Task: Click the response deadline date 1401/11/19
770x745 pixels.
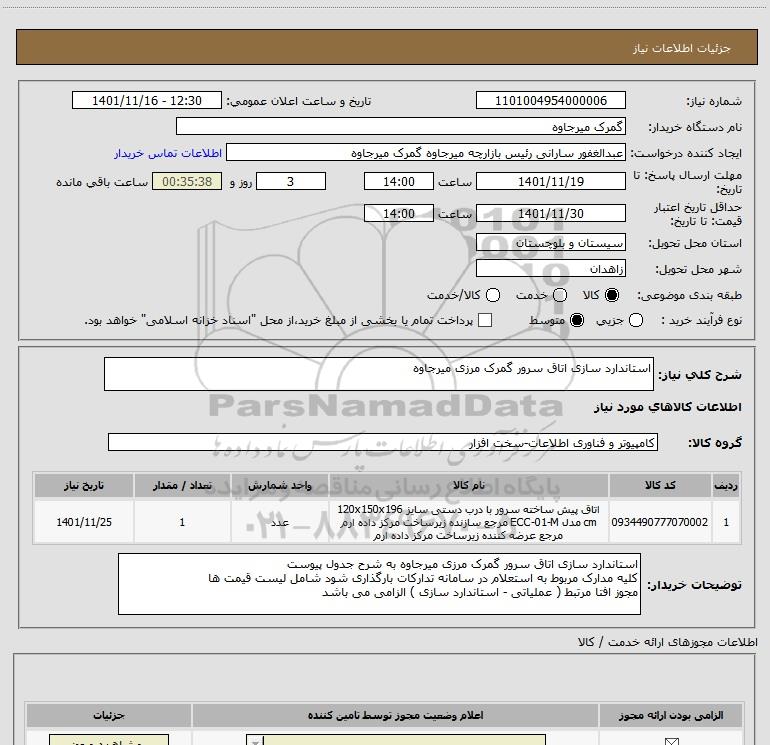Action: coord(550,182)
